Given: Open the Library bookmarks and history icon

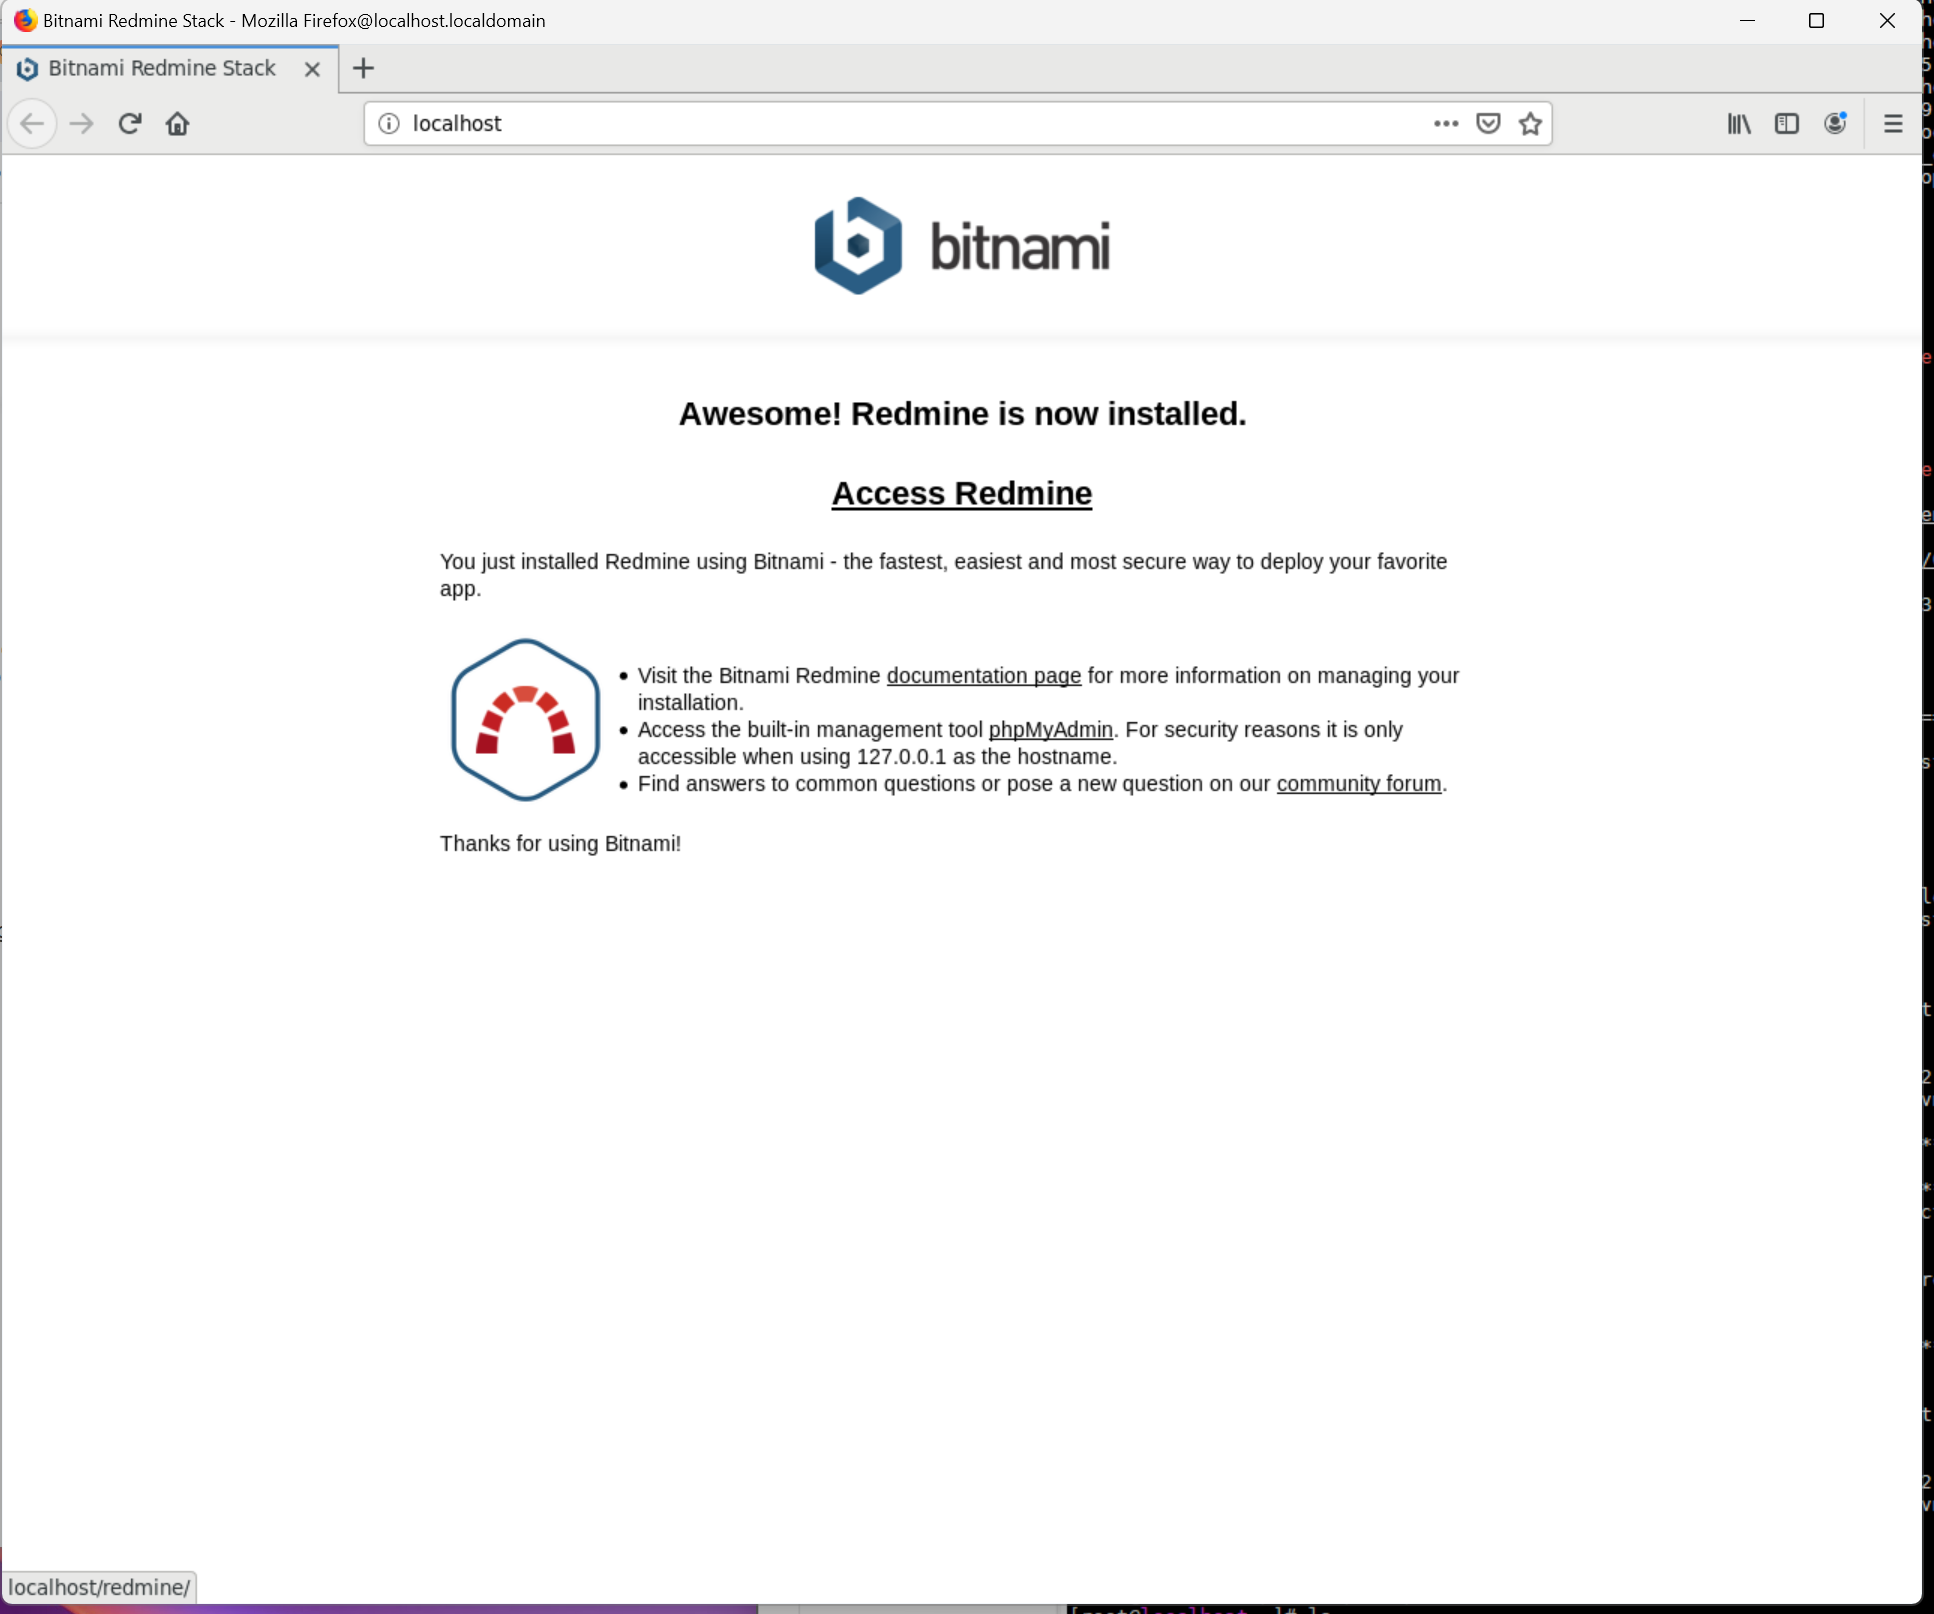Looking at the screenshot, I should [x=1739, y=124].
